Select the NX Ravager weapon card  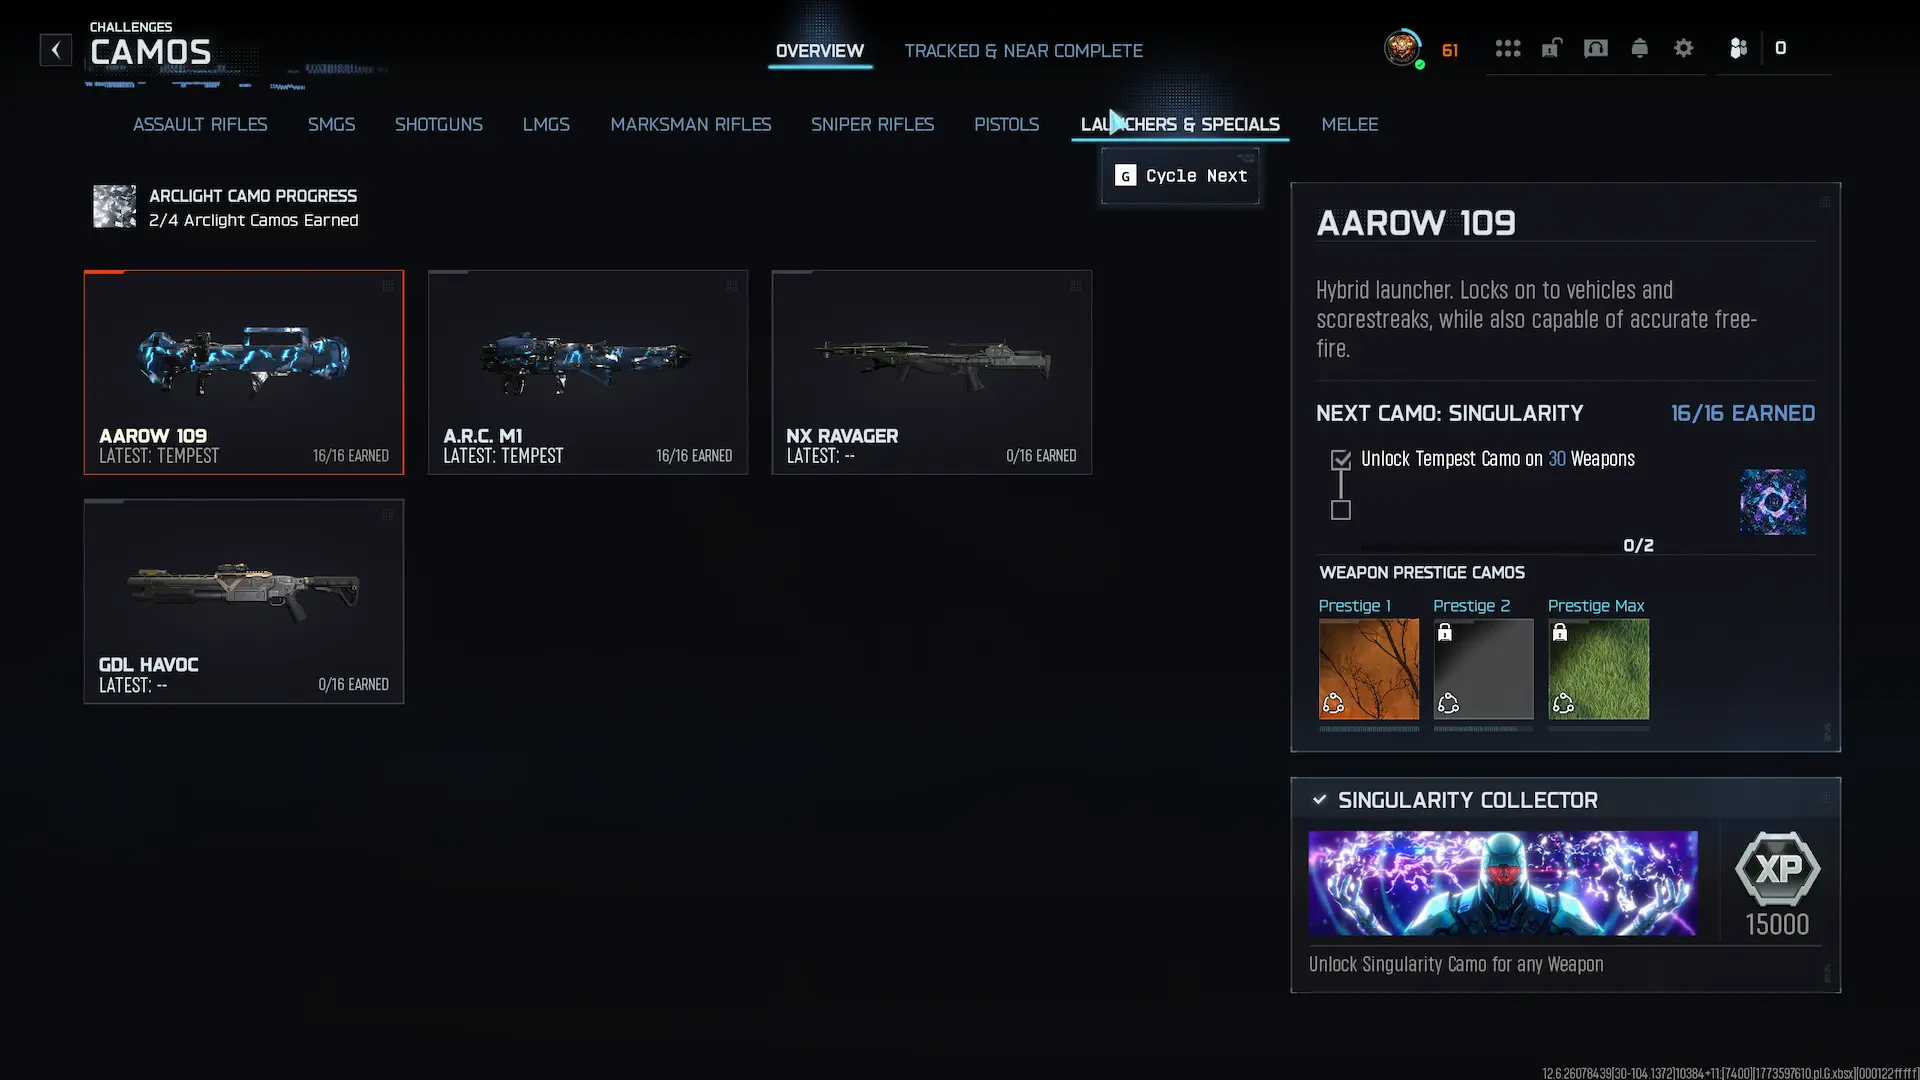(932, 372)
